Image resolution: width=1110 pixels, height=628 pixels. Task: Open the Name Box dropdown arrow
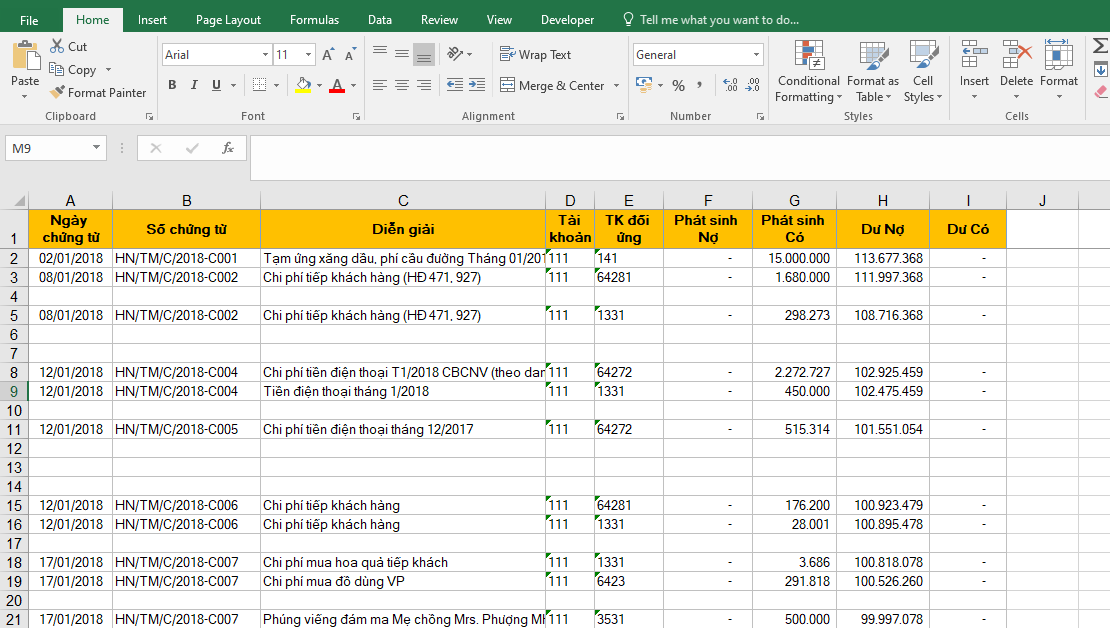coord(97,148)
